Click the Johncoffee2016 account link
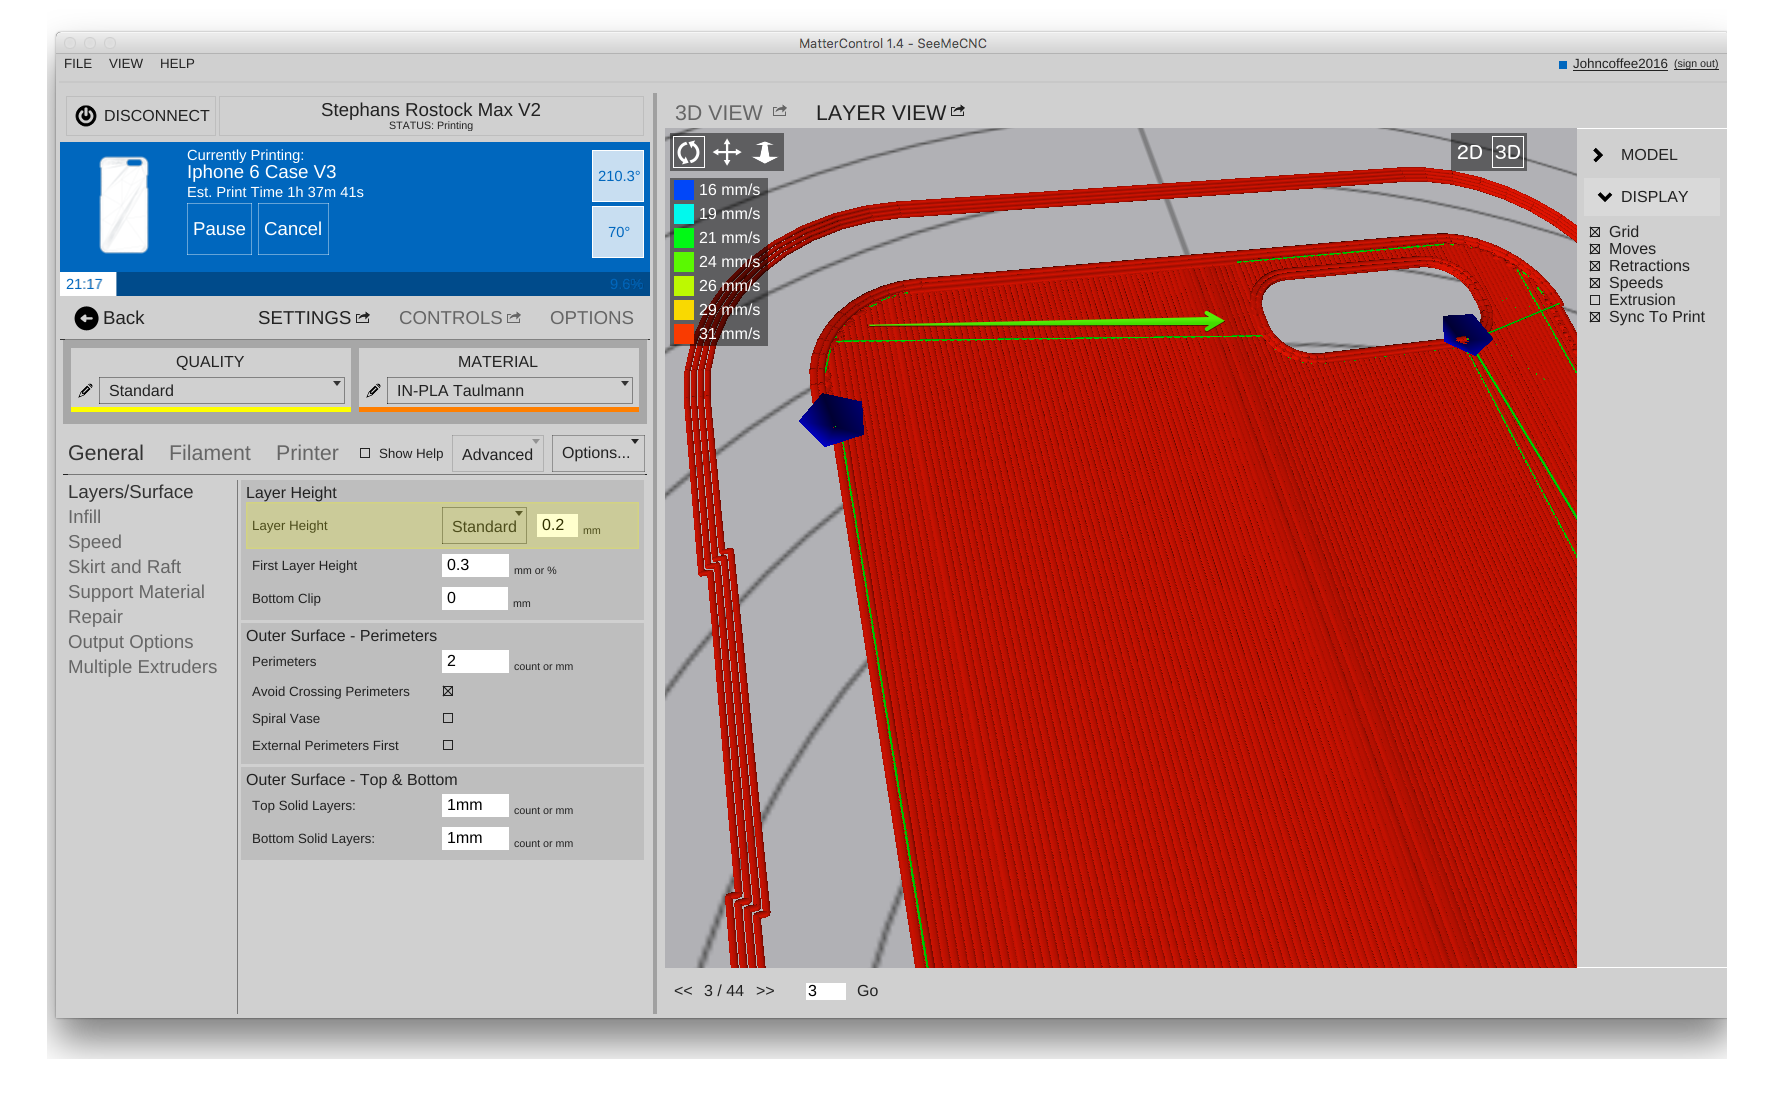This screenshot has width=1787, height=1098. pos(1619,63)
